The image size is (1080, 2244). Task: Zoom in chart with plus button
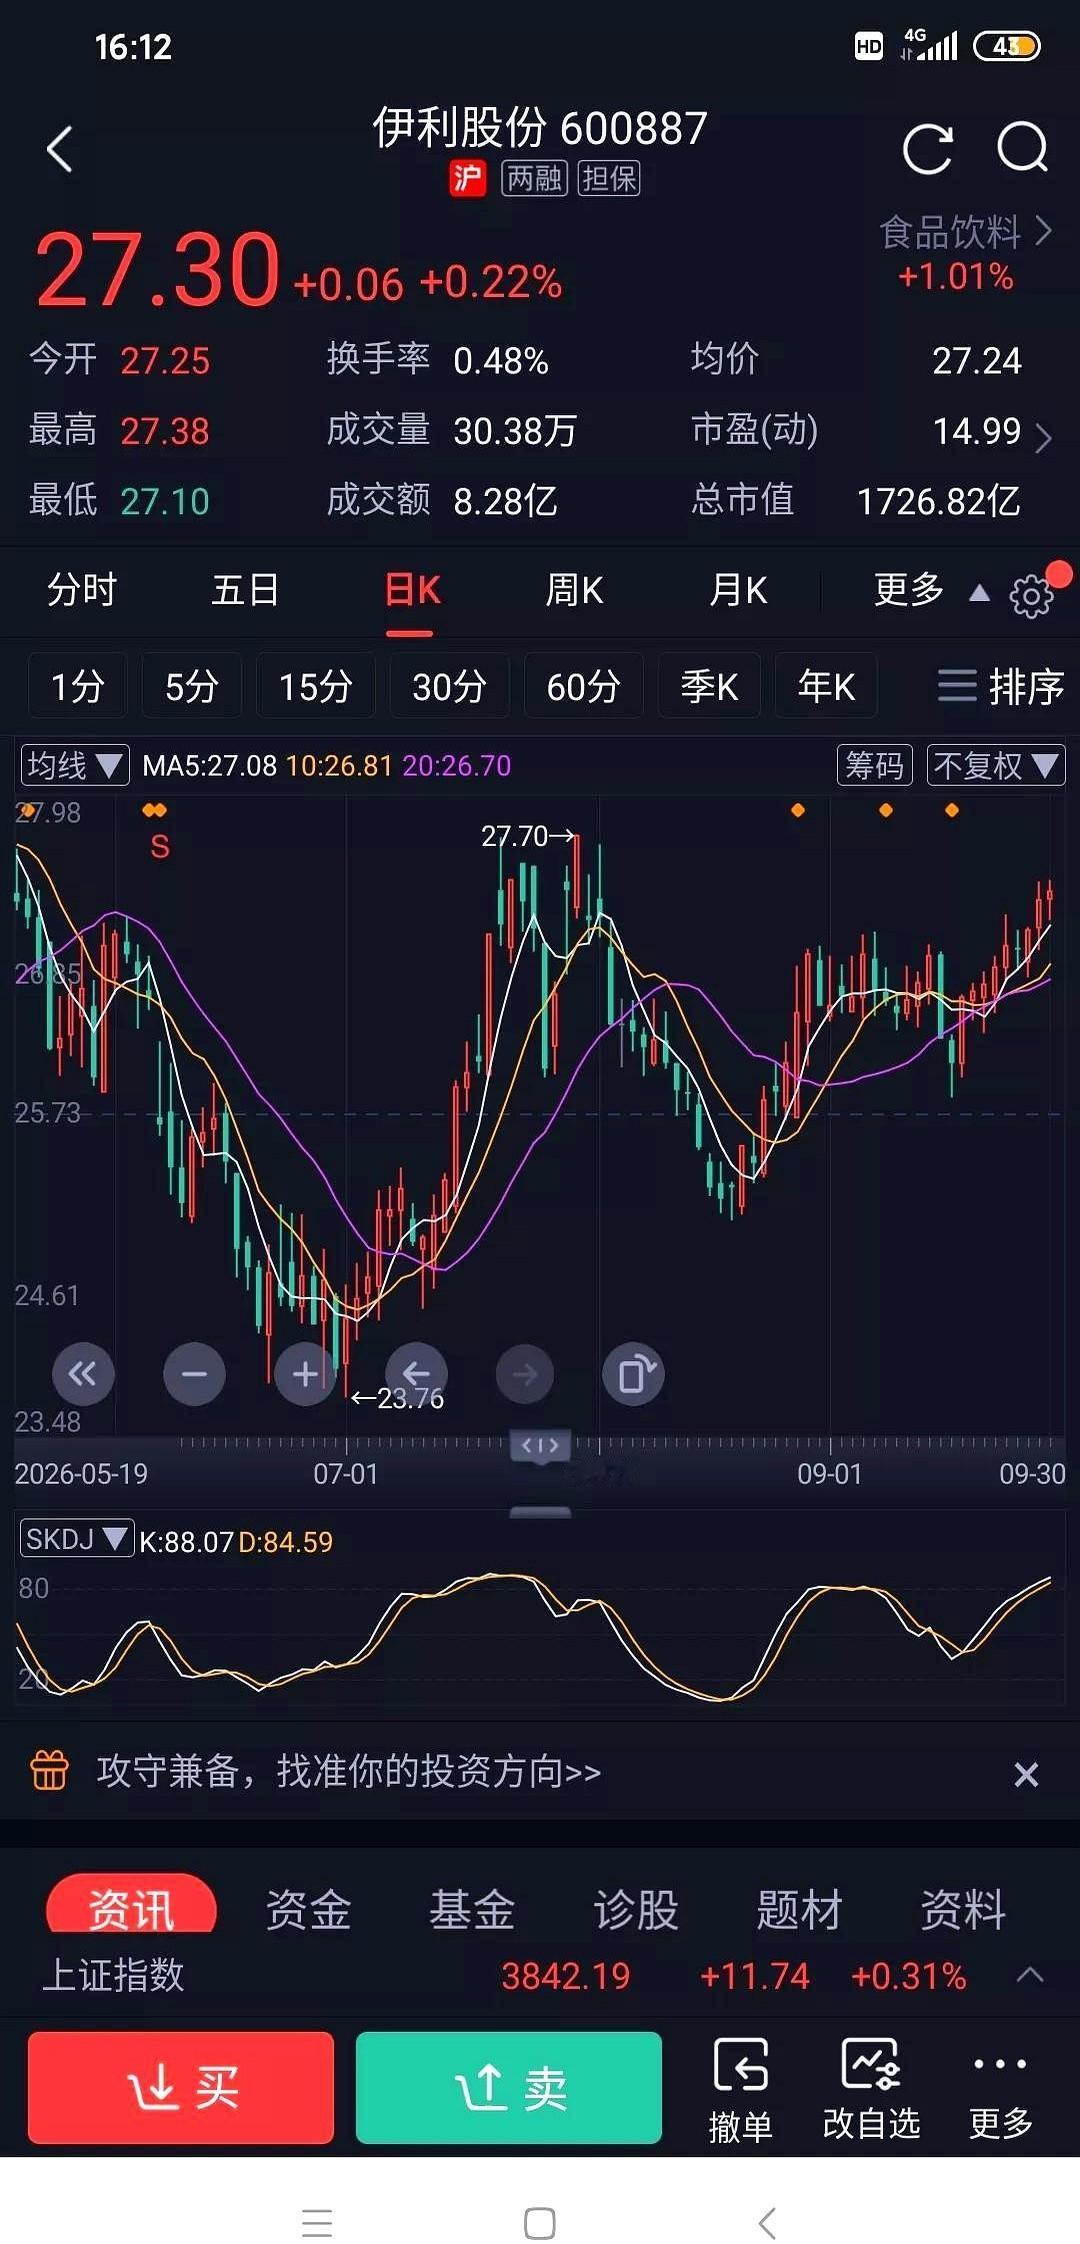[x=305, y=1374]
